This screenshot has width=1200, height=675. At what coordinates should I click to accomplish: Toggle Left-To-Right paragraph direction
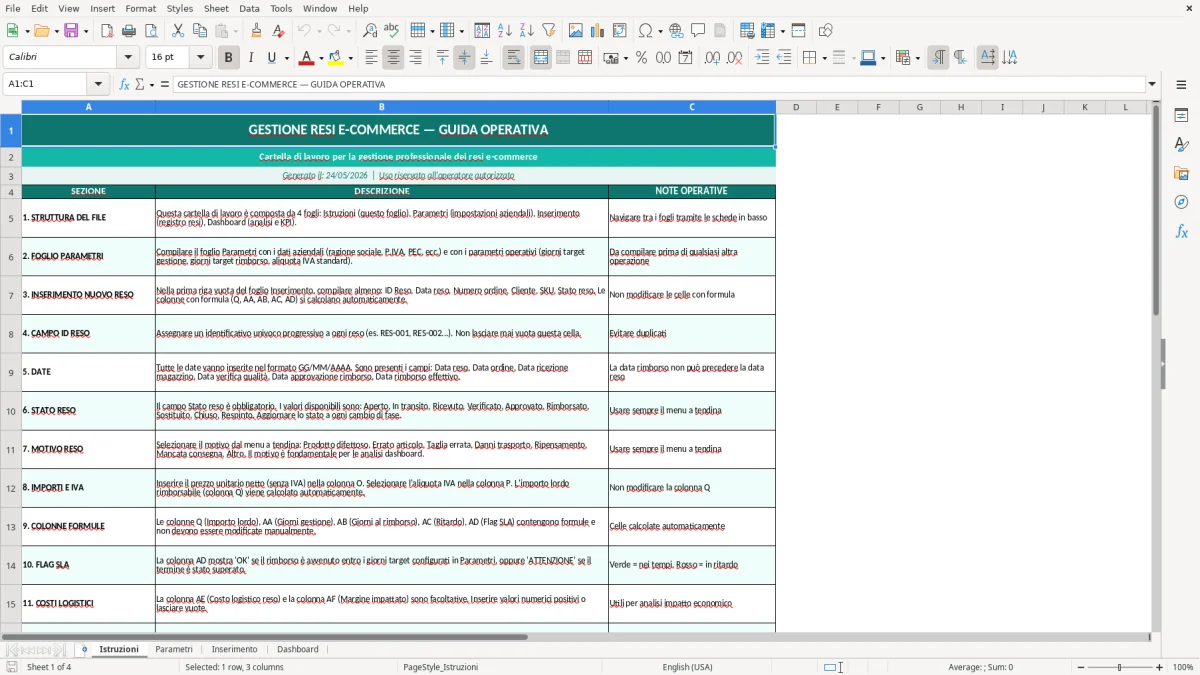point(938,58)
